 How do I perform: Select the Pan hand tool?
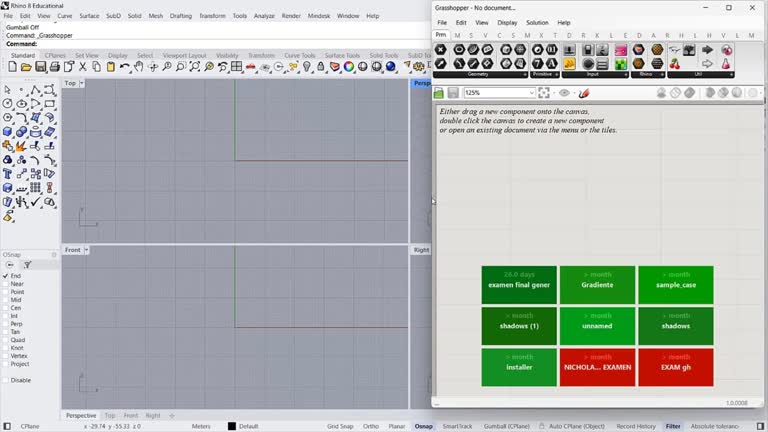click(139, 67)
